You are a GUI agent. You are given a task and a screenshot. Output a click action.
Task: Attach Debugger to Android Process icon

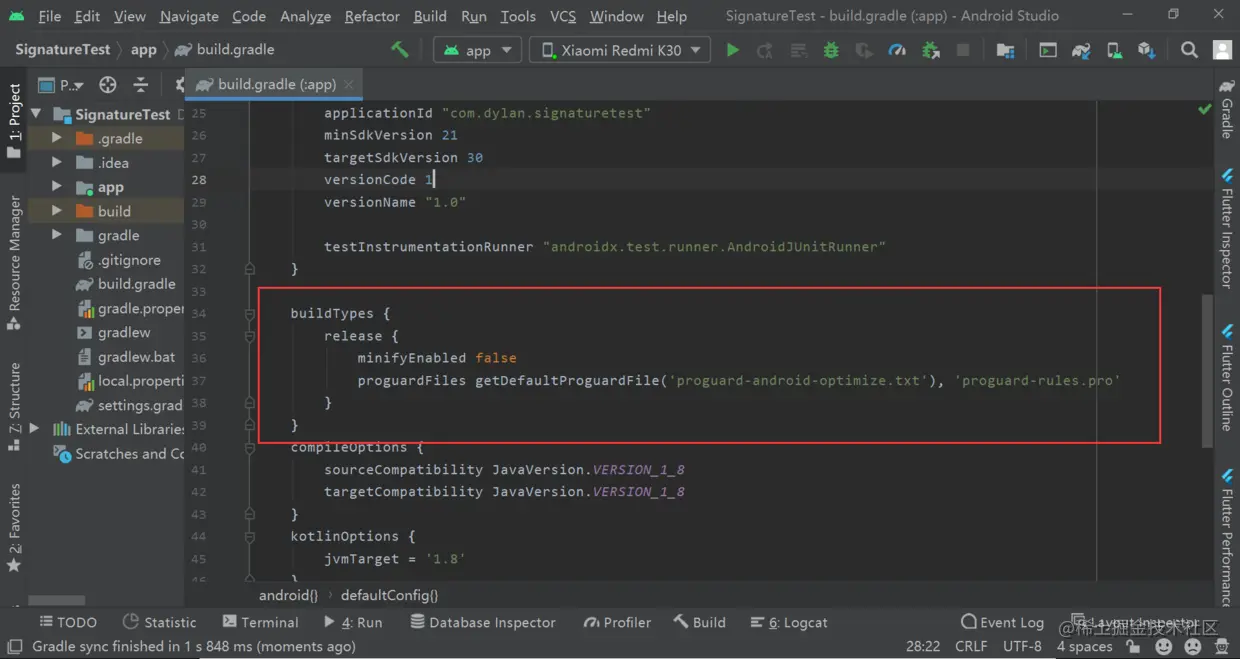coord(930,50)
